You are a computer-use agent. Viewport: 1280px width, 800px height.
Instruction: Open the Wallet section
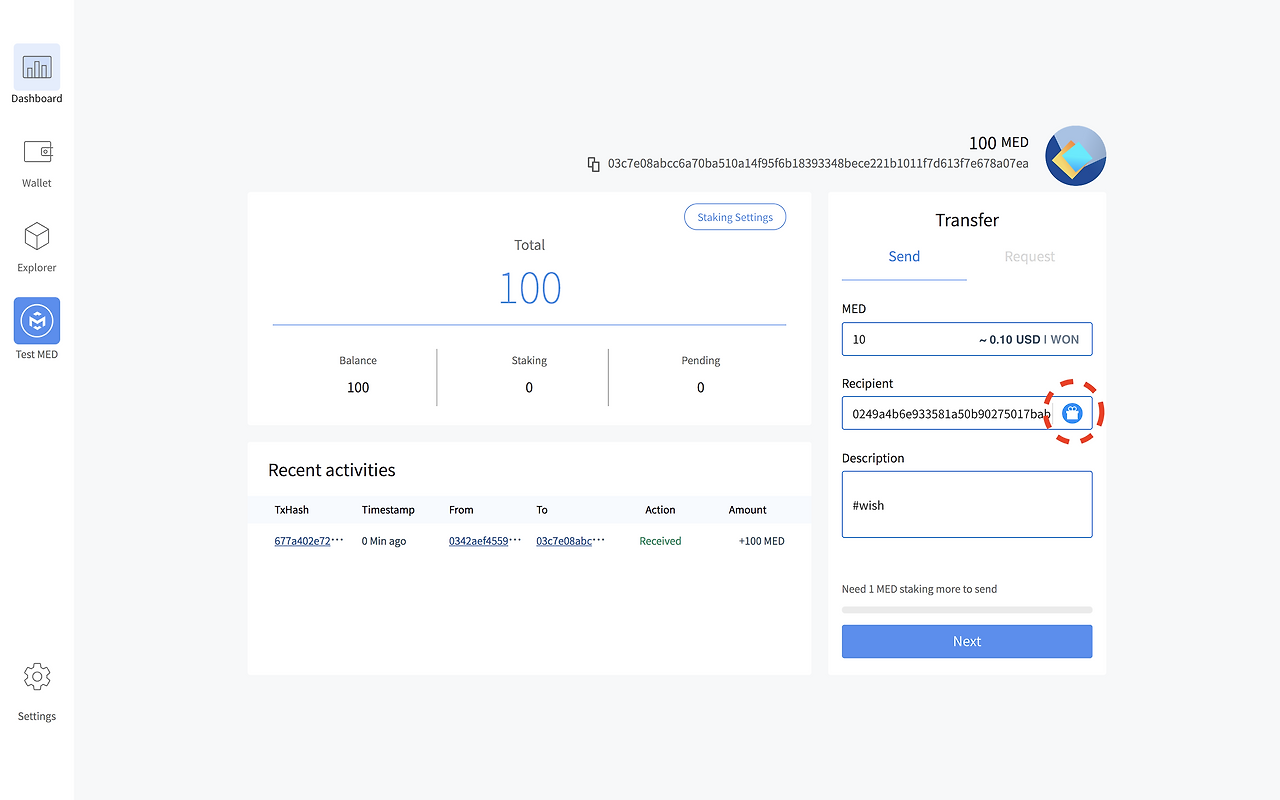(x=37, y=163)
